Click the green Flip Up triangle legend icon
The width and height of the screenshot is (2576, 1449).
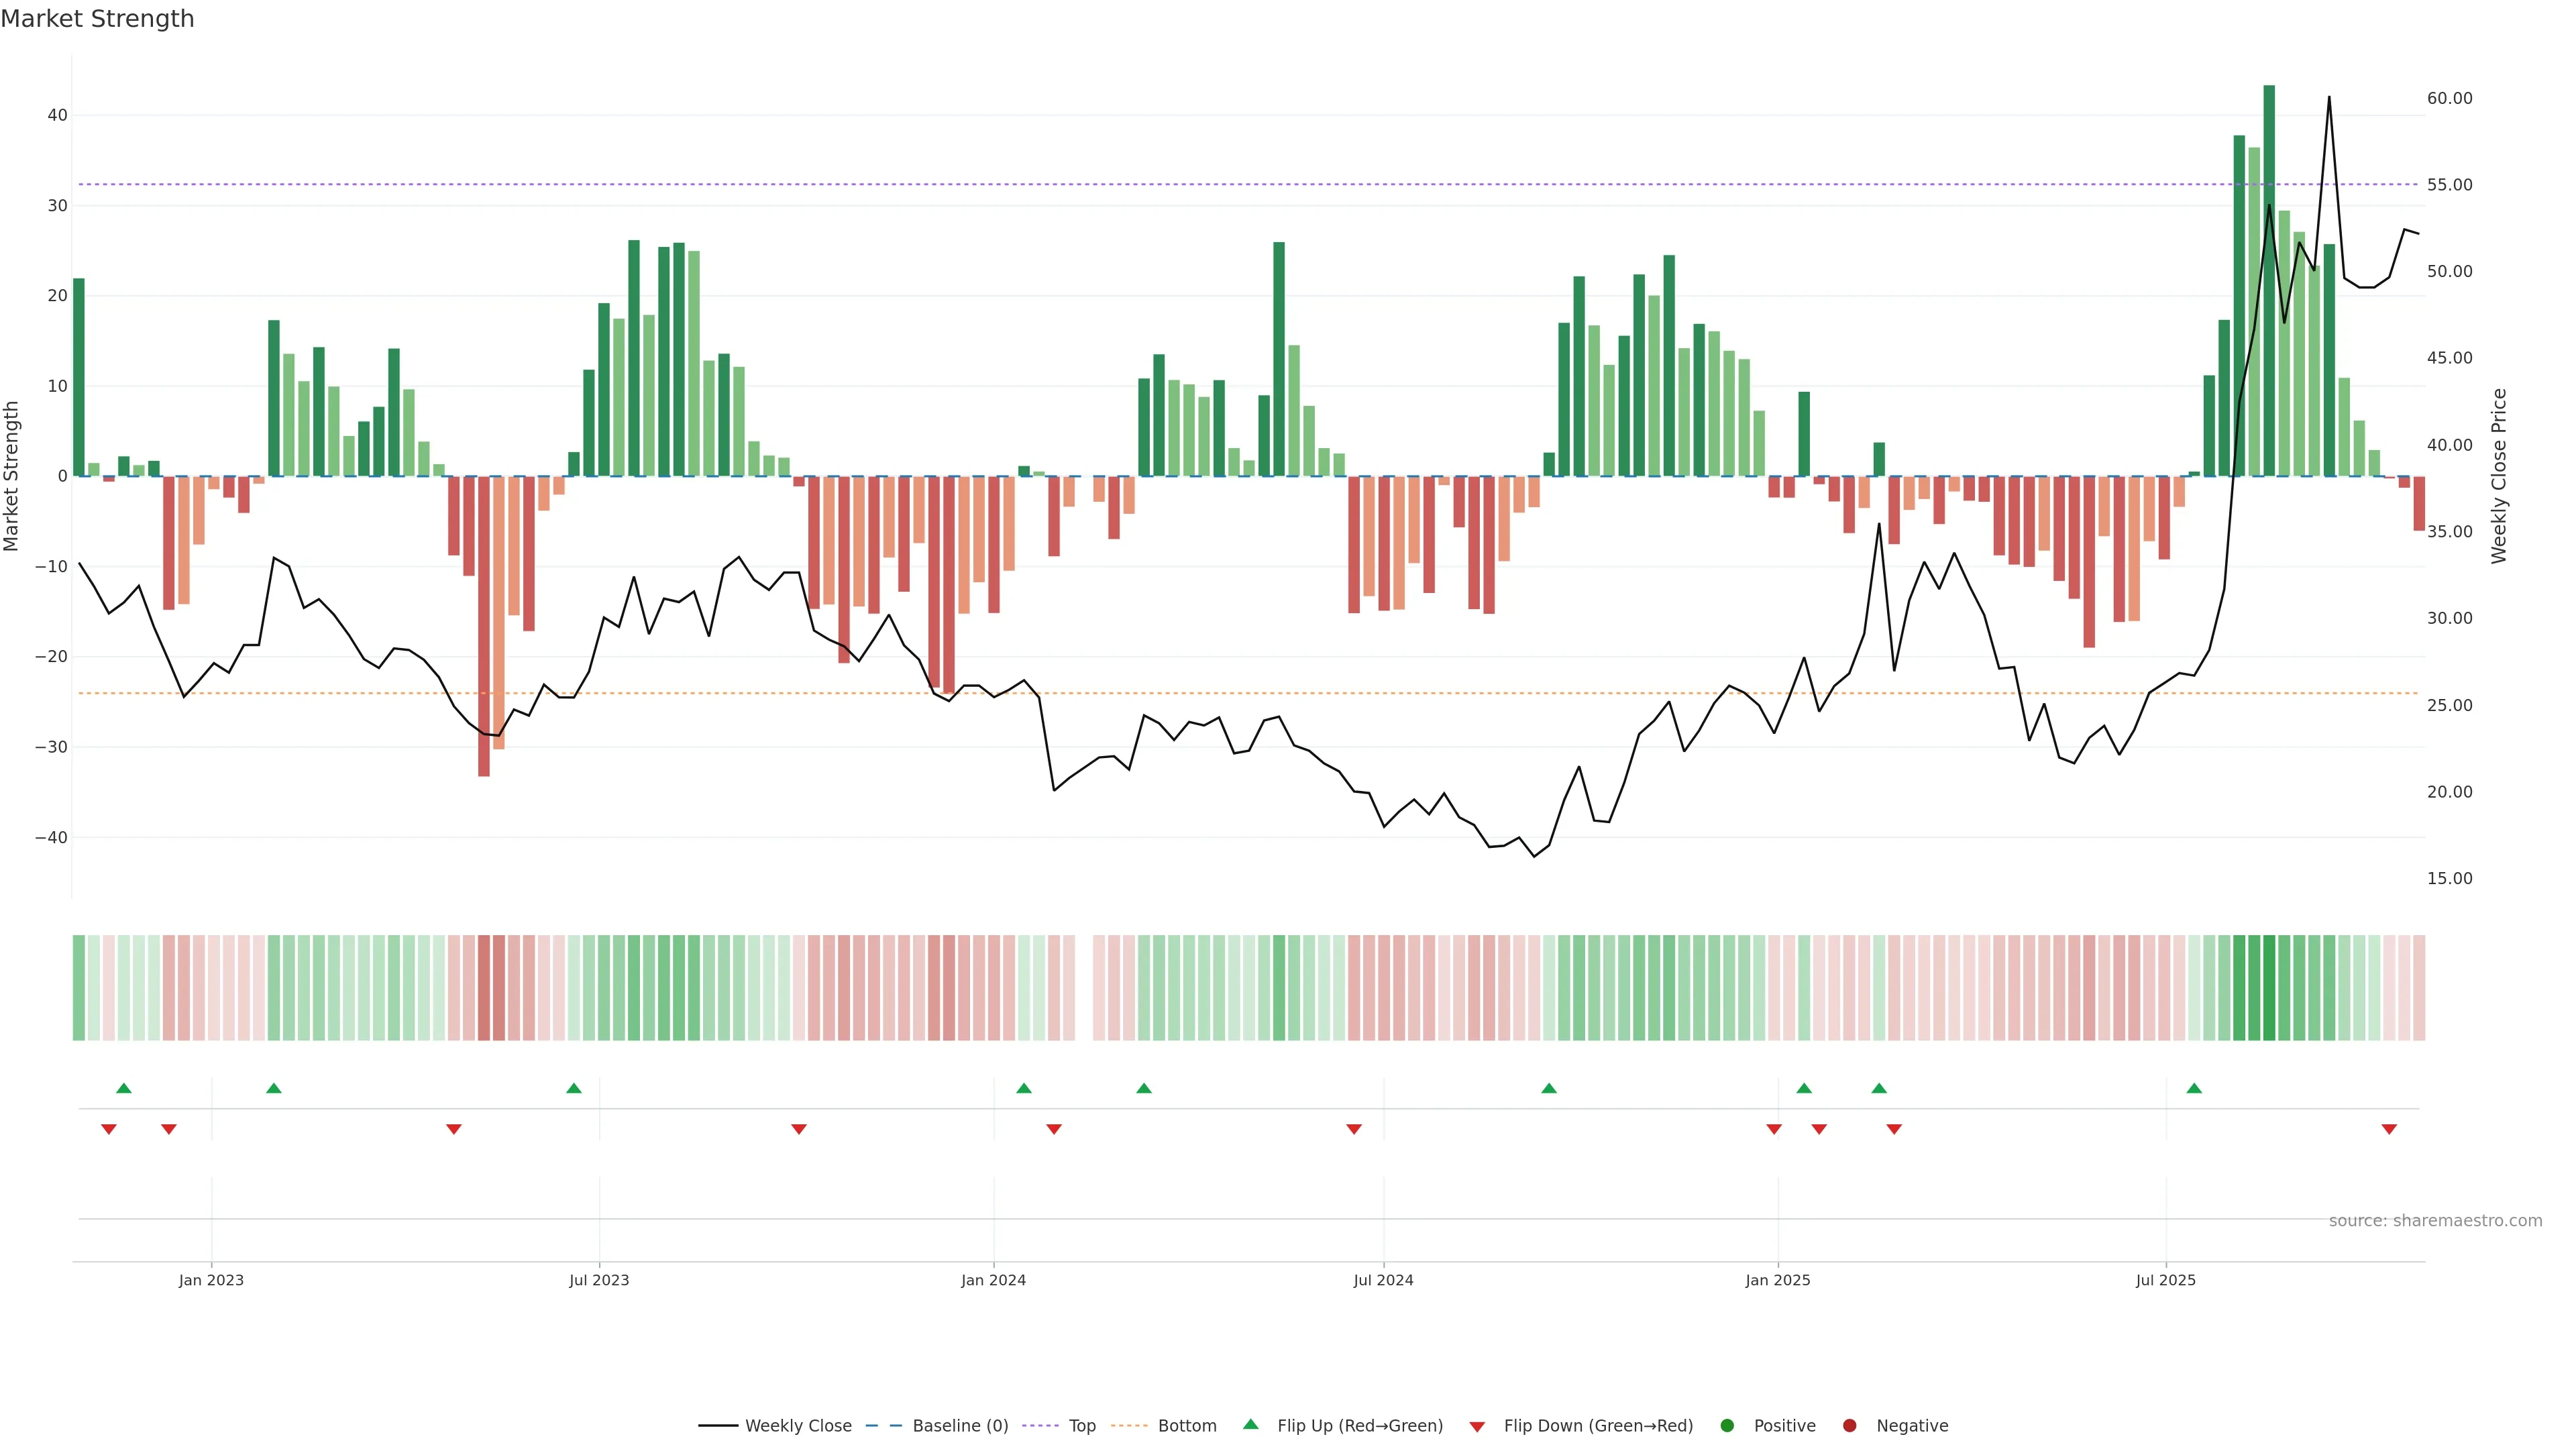pos(1250,1425)
